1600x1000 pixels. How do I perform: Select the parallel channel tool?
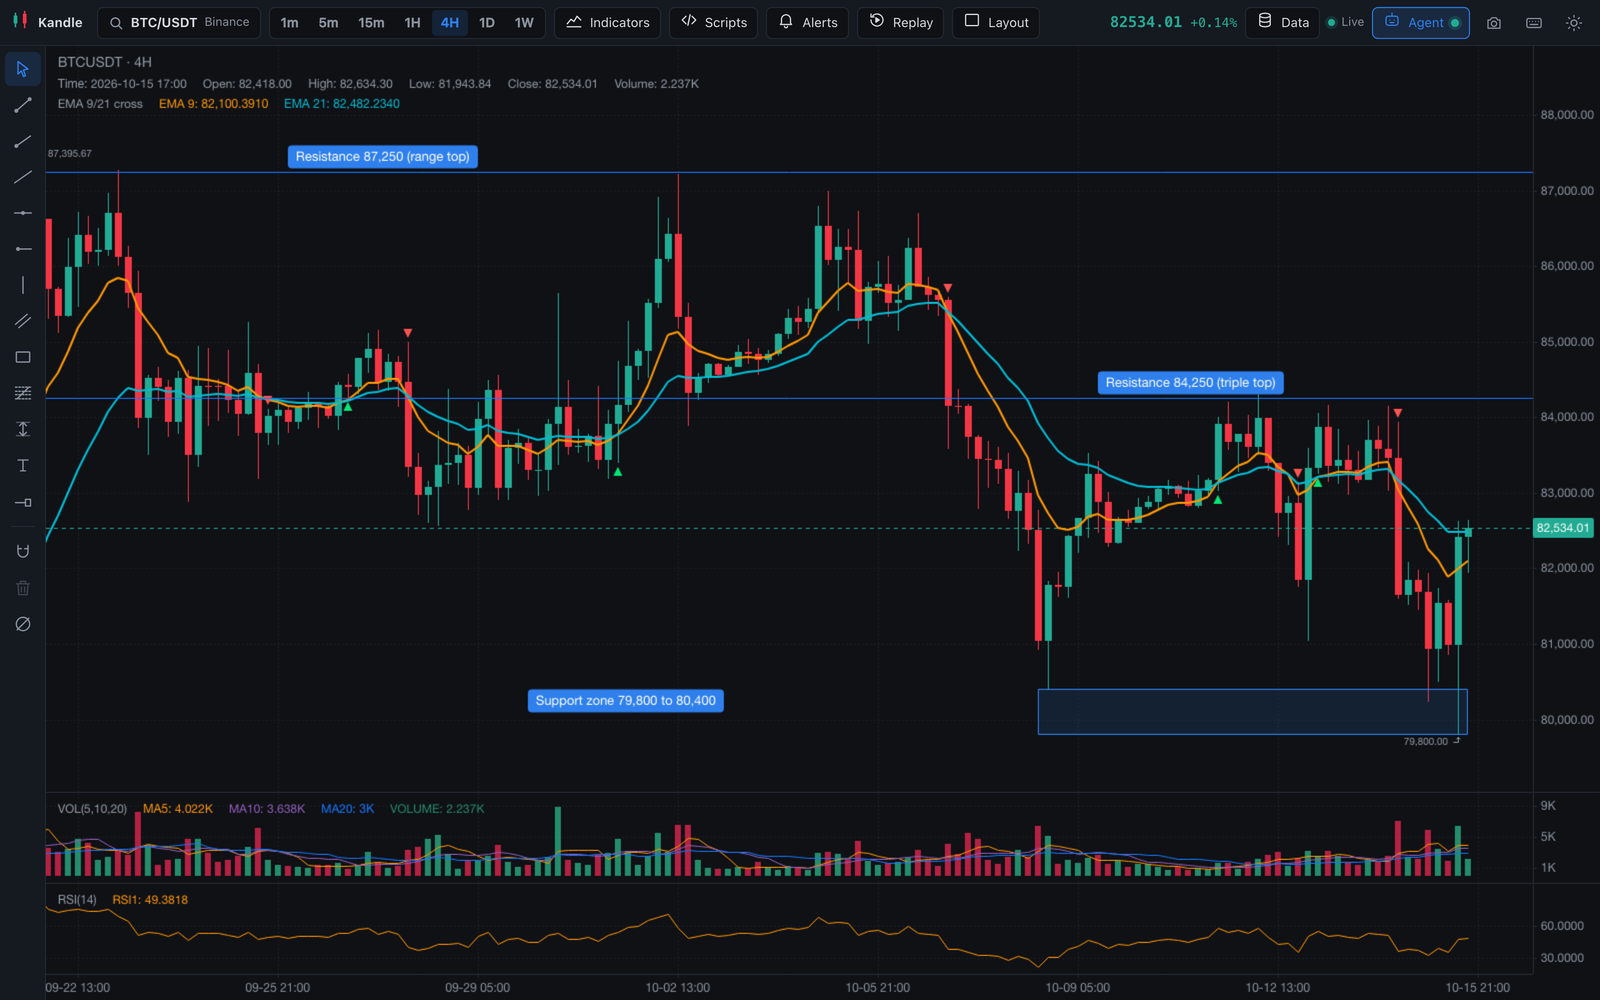[x=23, y=321]
